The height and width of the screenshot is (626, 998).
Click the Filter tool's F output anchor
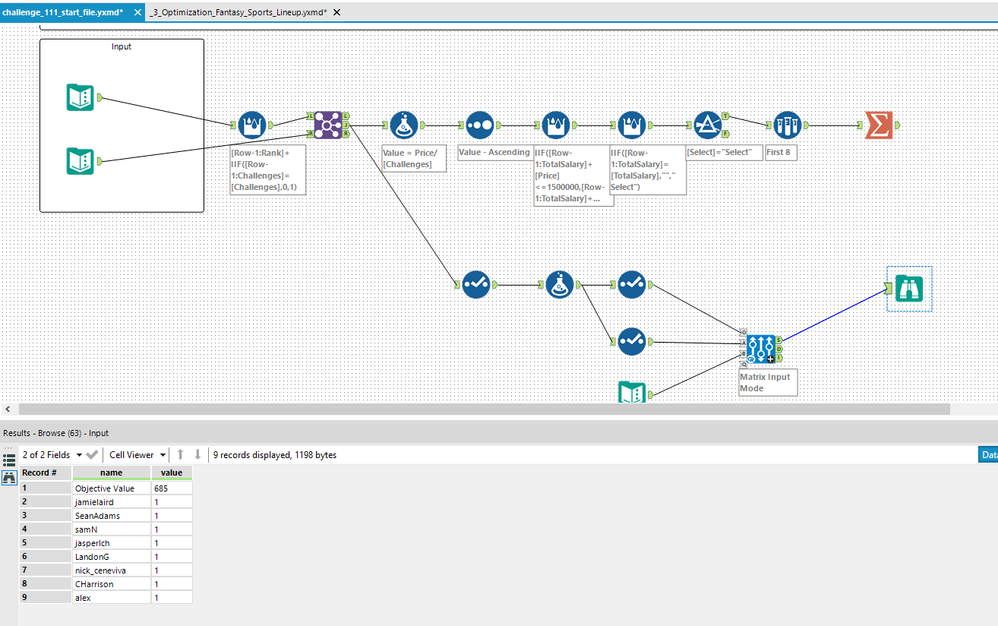pos(725,134)
